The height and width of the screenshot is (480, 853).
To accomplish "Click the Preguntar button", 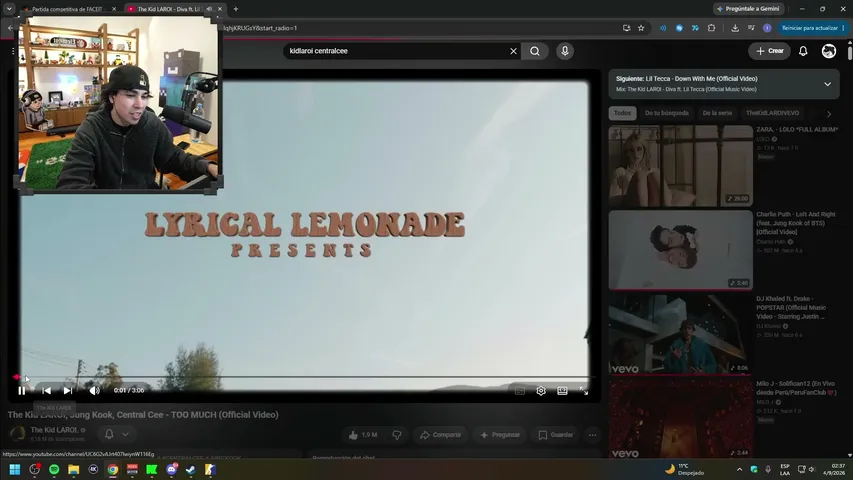I will pos(500,435).
